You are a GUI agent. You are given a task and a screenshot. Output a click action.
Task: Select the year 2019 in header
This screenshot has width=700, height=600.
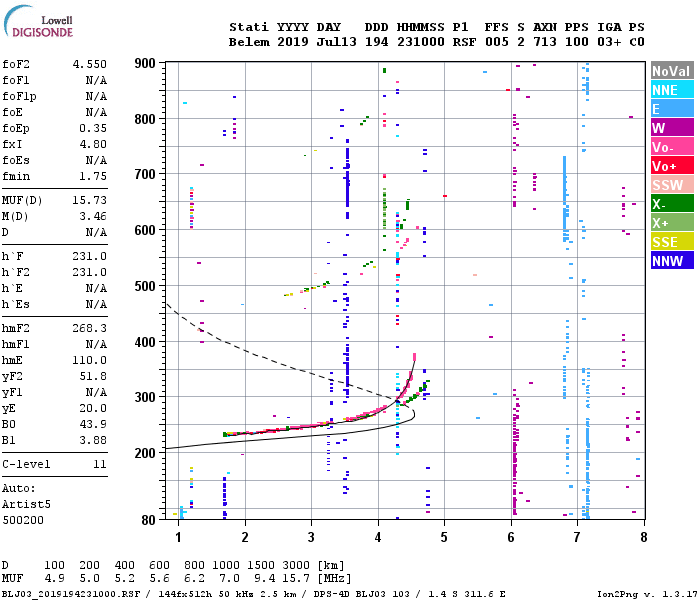(293, 42)
